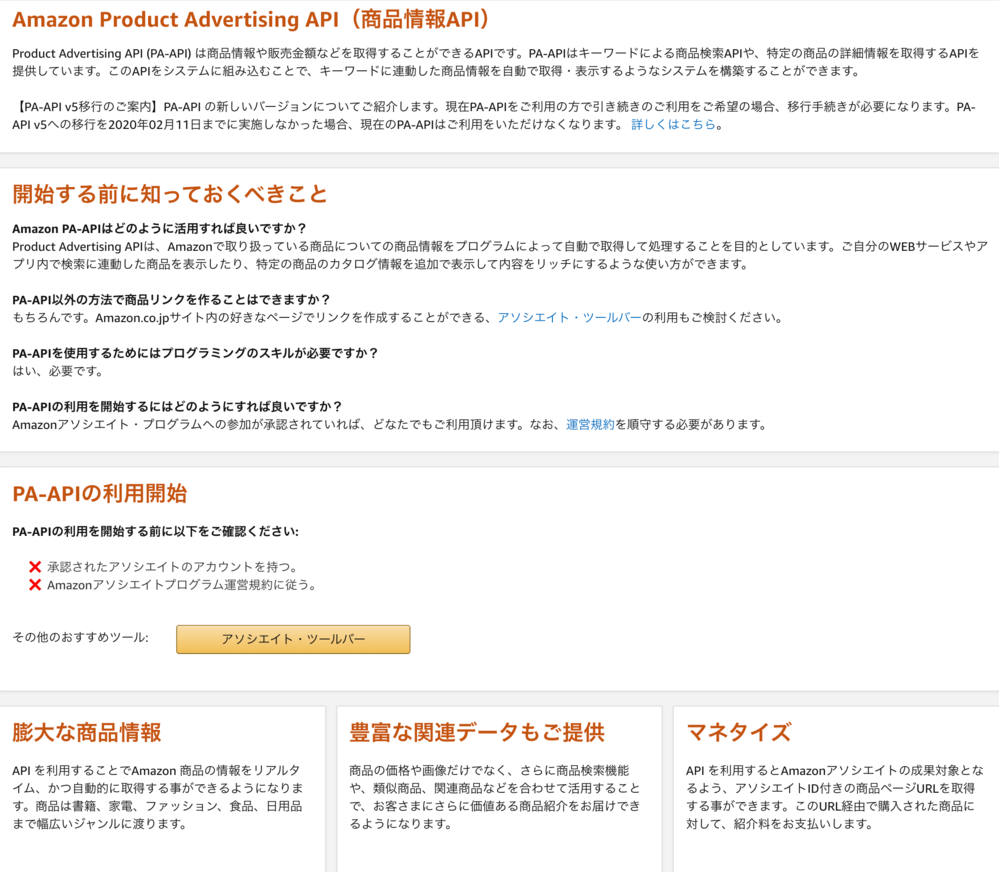Click the question on how to start PA-APIの利用
Viewport: 999px width, 872px height.
pos(177,406)
